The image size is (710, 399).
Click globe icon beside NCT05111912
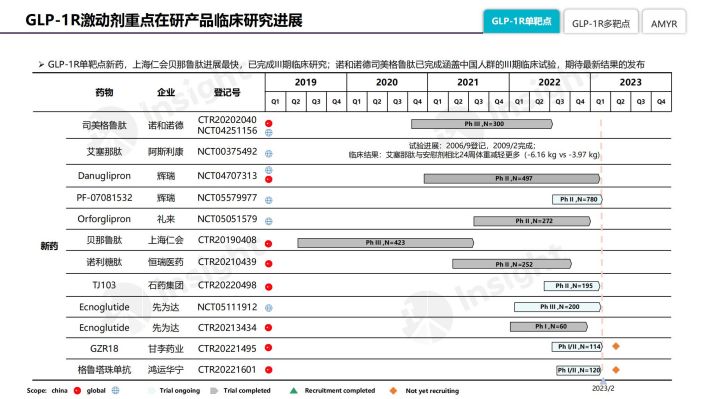click(x=269, y=308)
